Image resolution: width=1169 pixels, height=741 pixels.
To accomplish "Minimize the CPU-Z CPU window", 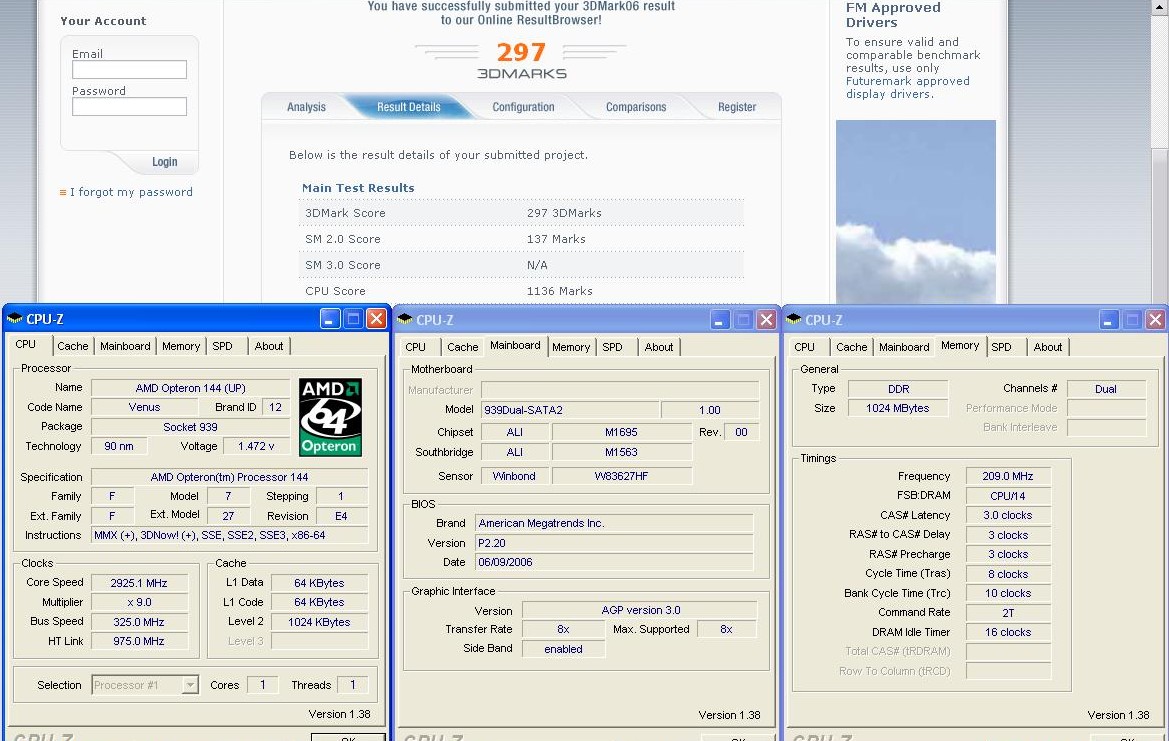I will [330, 319].
